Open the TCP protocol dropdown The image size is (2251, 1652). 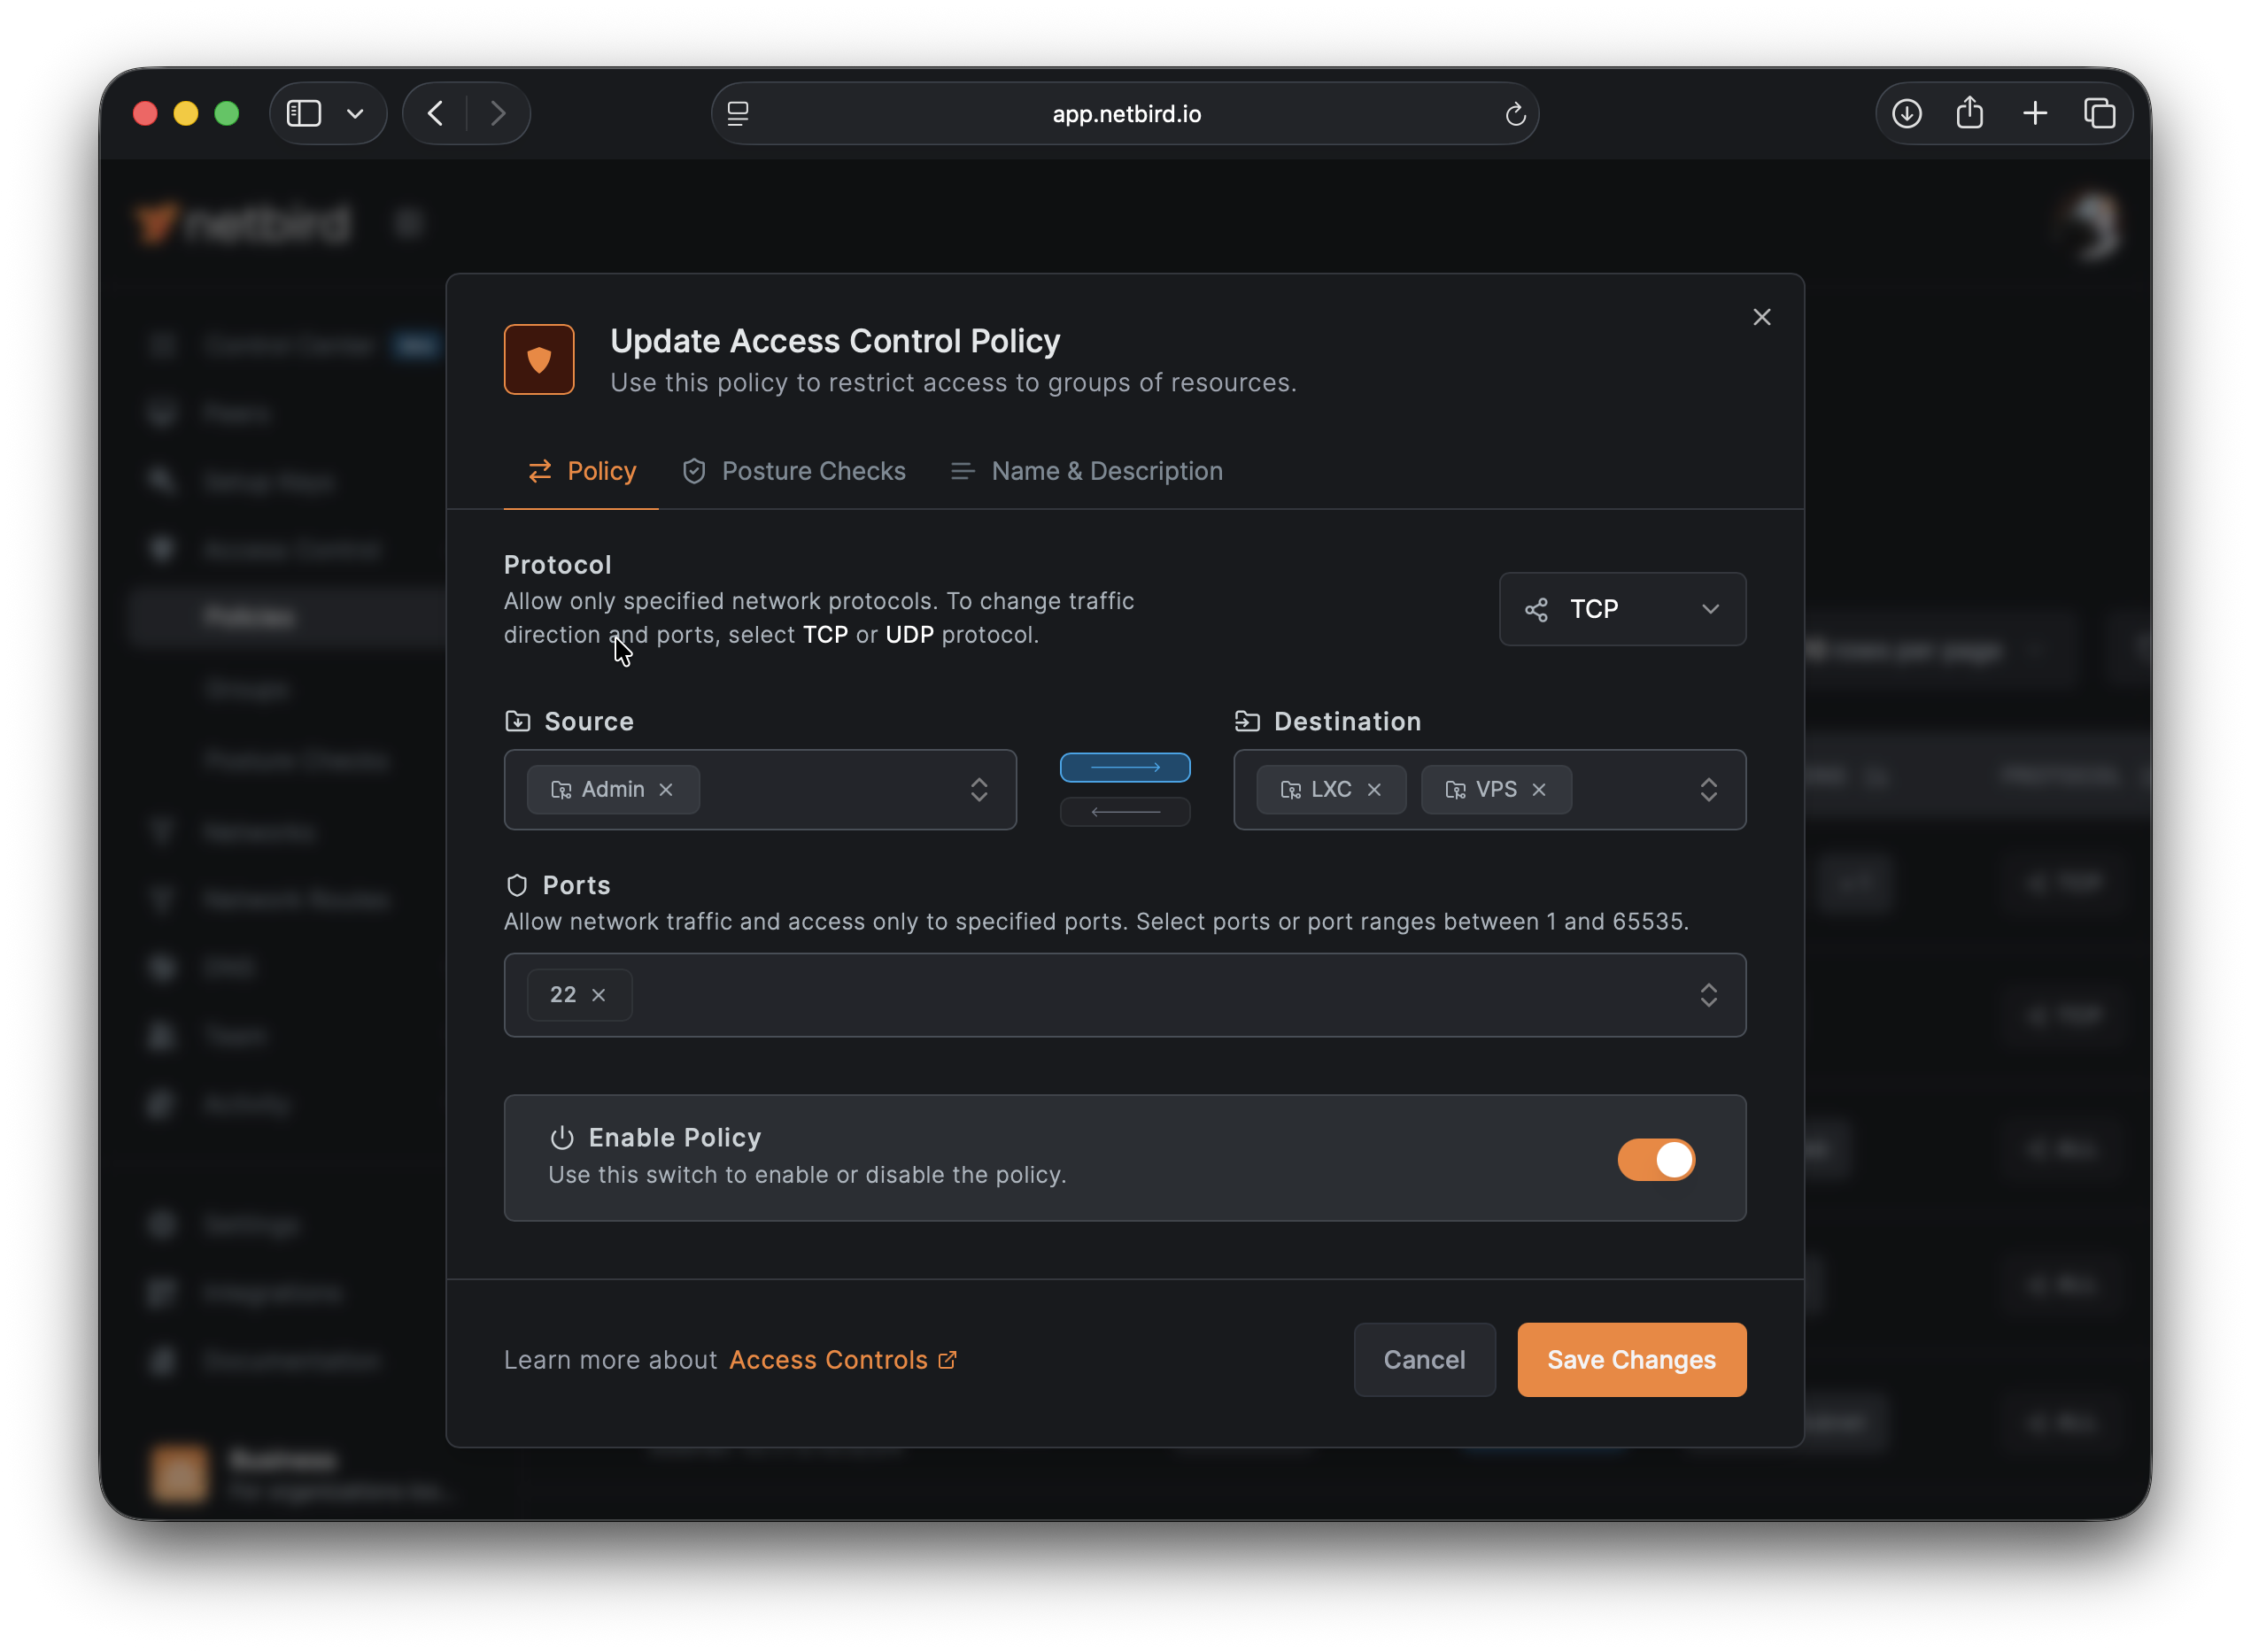[x=1622, y=609]
